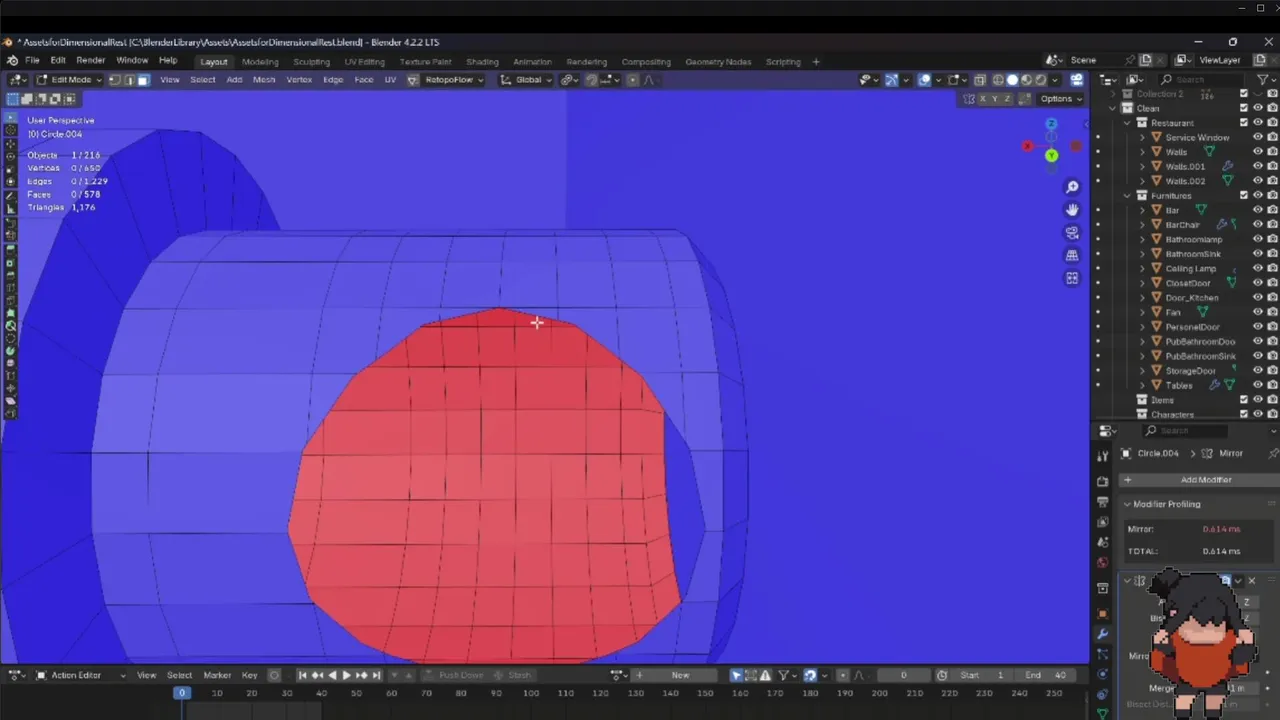Open the Render menu
The width and height of the screenshot is (1280, 720).
pyautogui.click(x=90, y=61)
